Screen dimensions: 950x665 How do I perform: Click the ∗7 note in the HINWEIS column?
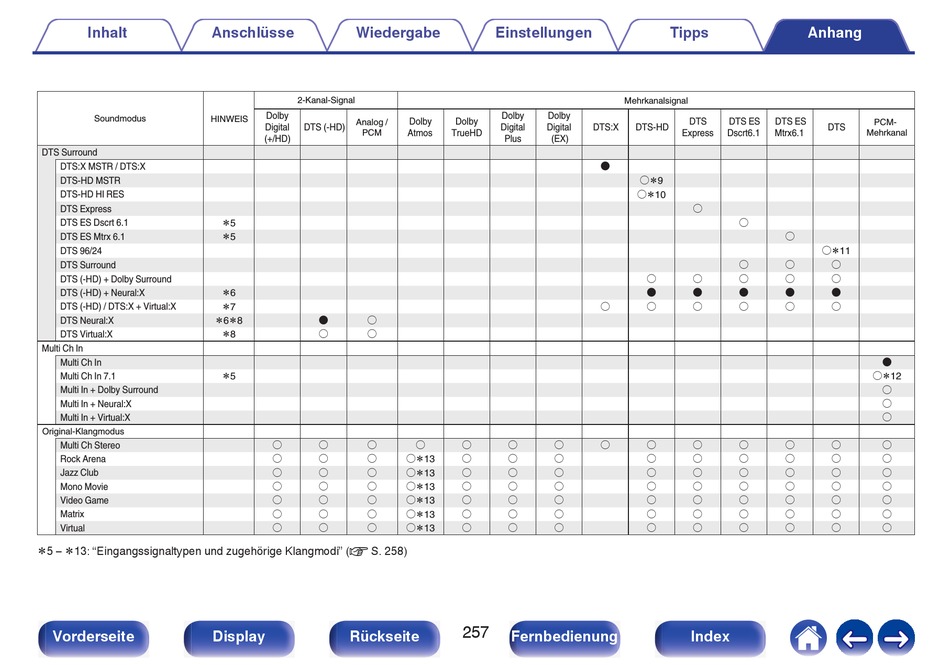tap(229, 307)
